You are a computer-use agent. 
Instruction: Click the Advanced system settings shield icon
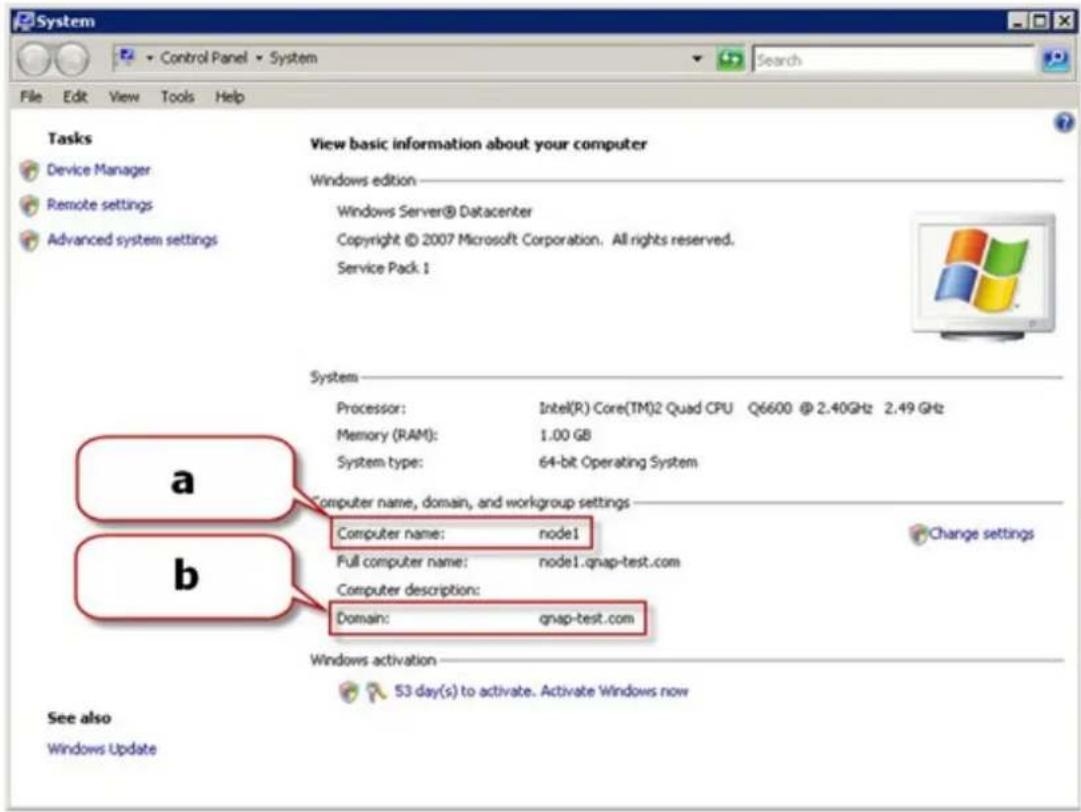click(x=29, y=241)
